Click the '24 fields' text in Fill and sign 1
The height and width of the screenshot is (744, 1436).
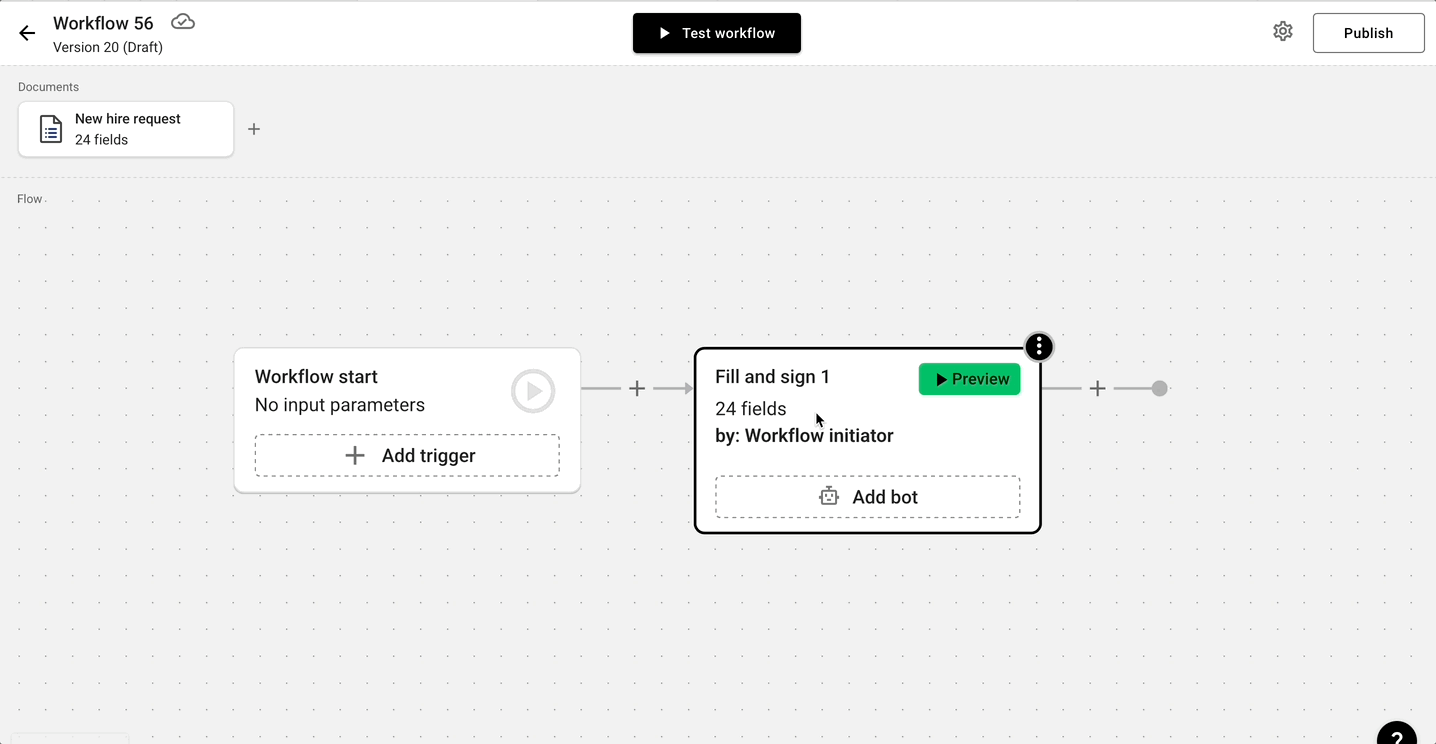click(751, 409)
